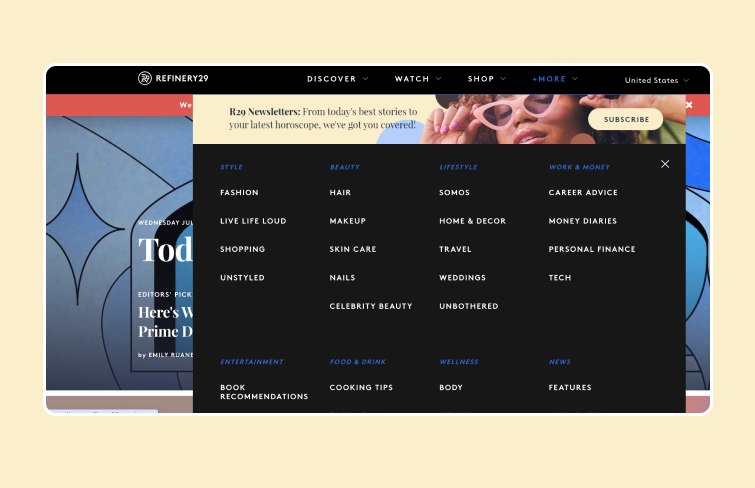Image resolution: width=755 pixels, height=488 pixels.
Task: Go to Celebrity Beauty section
Action: (x=371, y=306)
